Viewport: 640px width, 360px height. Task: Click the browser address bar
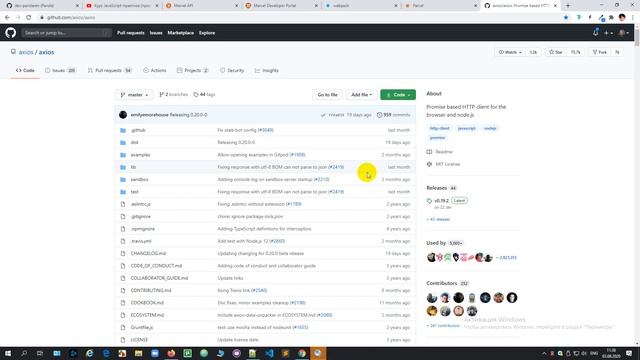pyautogui.click(x=300, y=18)
